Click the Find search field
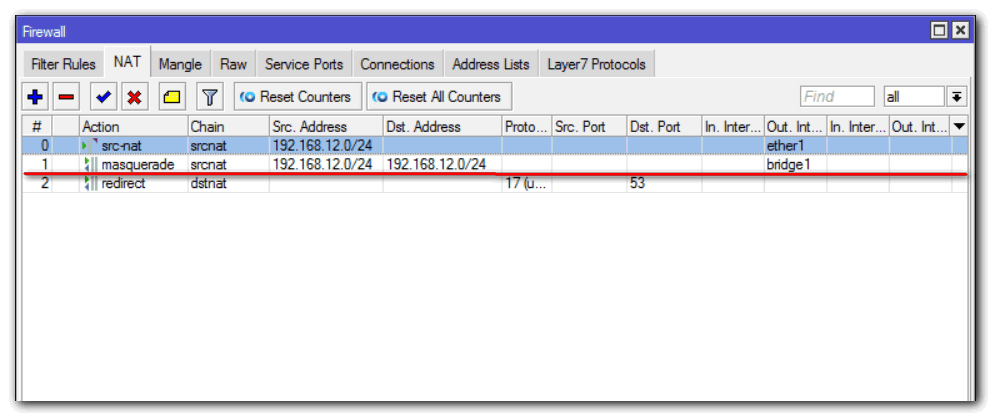 coord(837,97)
